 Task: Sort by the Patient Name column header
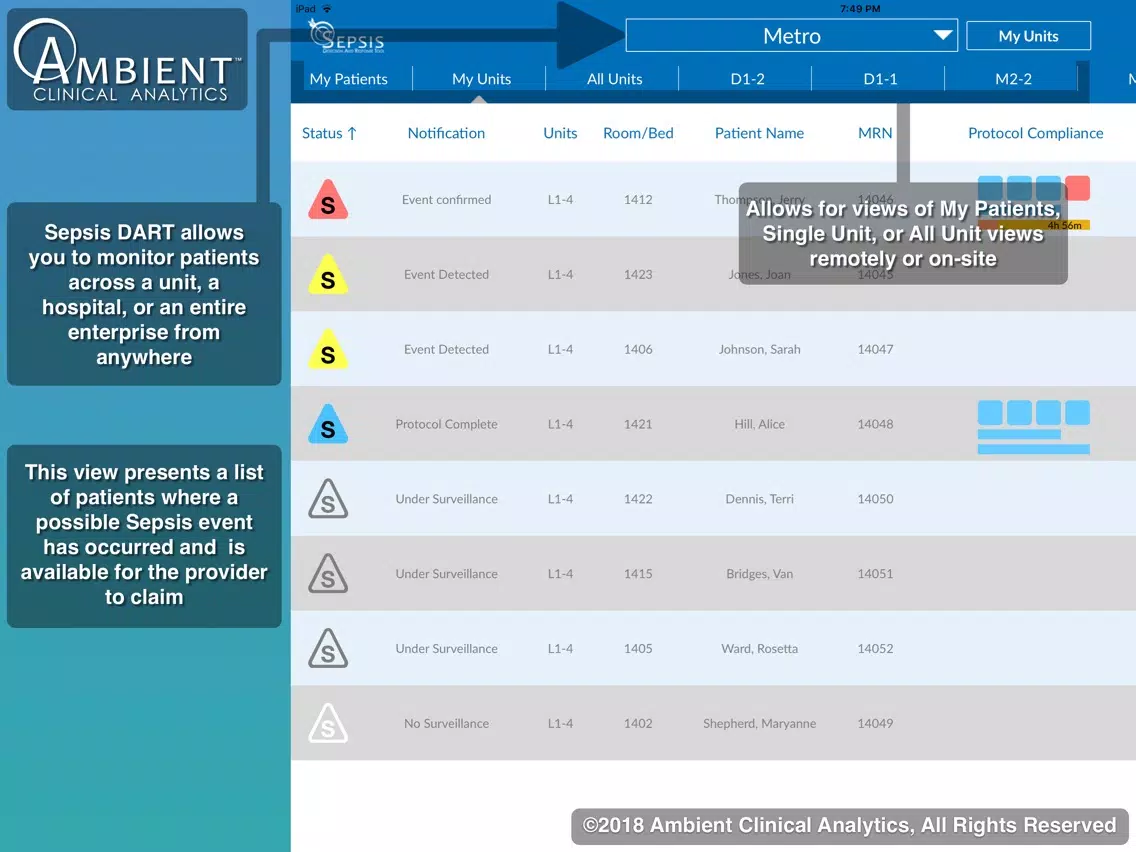click(759, 133)
